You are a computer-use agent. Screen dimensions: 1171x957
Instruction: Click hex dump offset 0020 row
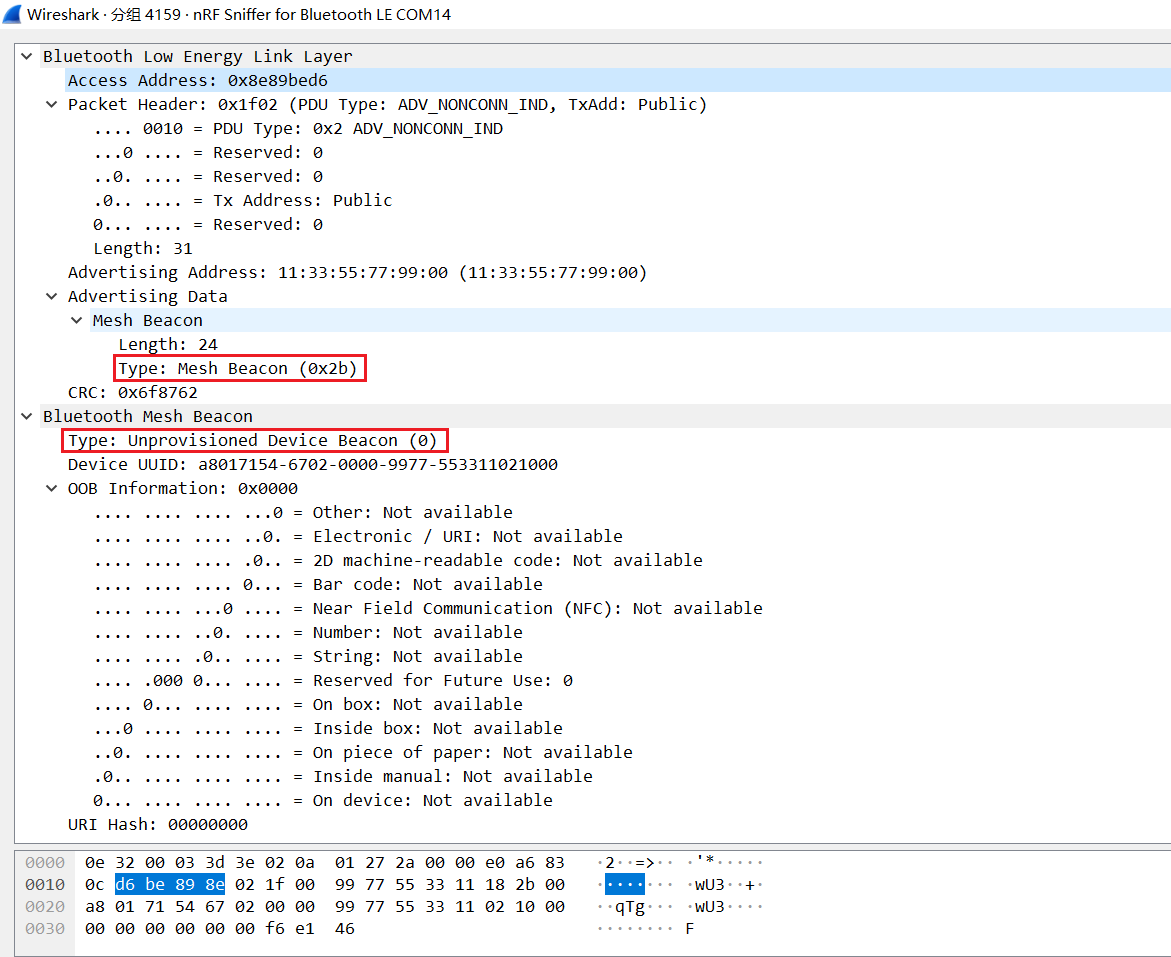tap(45, 907)
